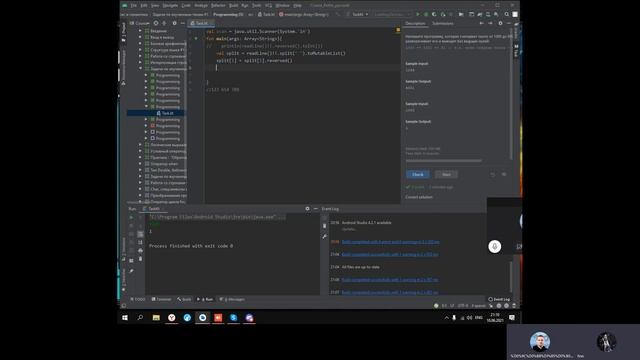This screenshot has height=360, width=640.
Task: Switch to the Description tab
Action: [415, 23]
